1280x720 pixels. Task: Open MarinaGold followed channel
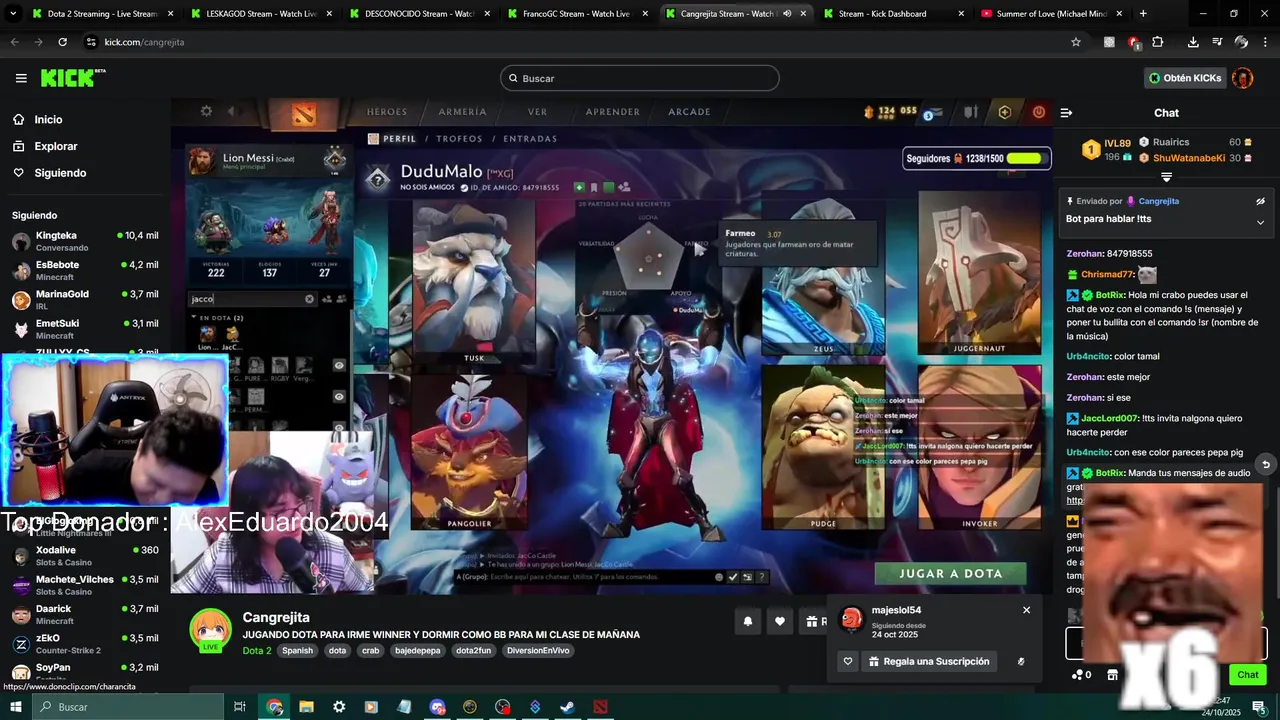85,300
